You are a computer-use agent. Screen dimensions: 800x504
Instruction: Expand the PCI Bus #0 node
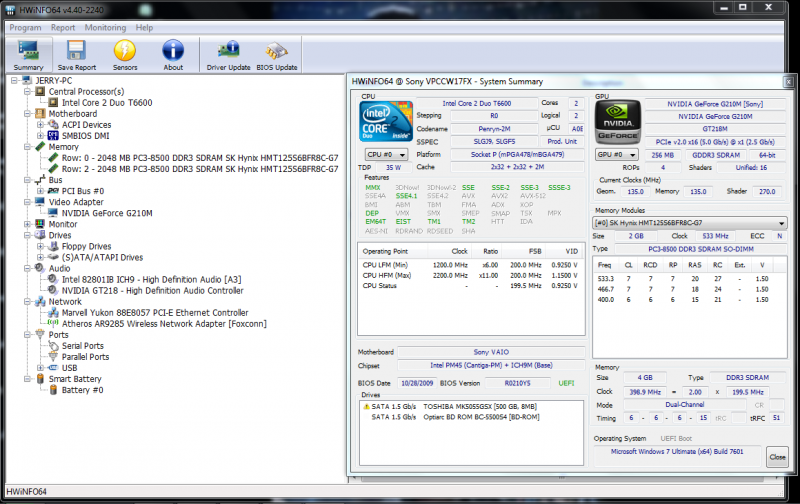pos(40,191)
